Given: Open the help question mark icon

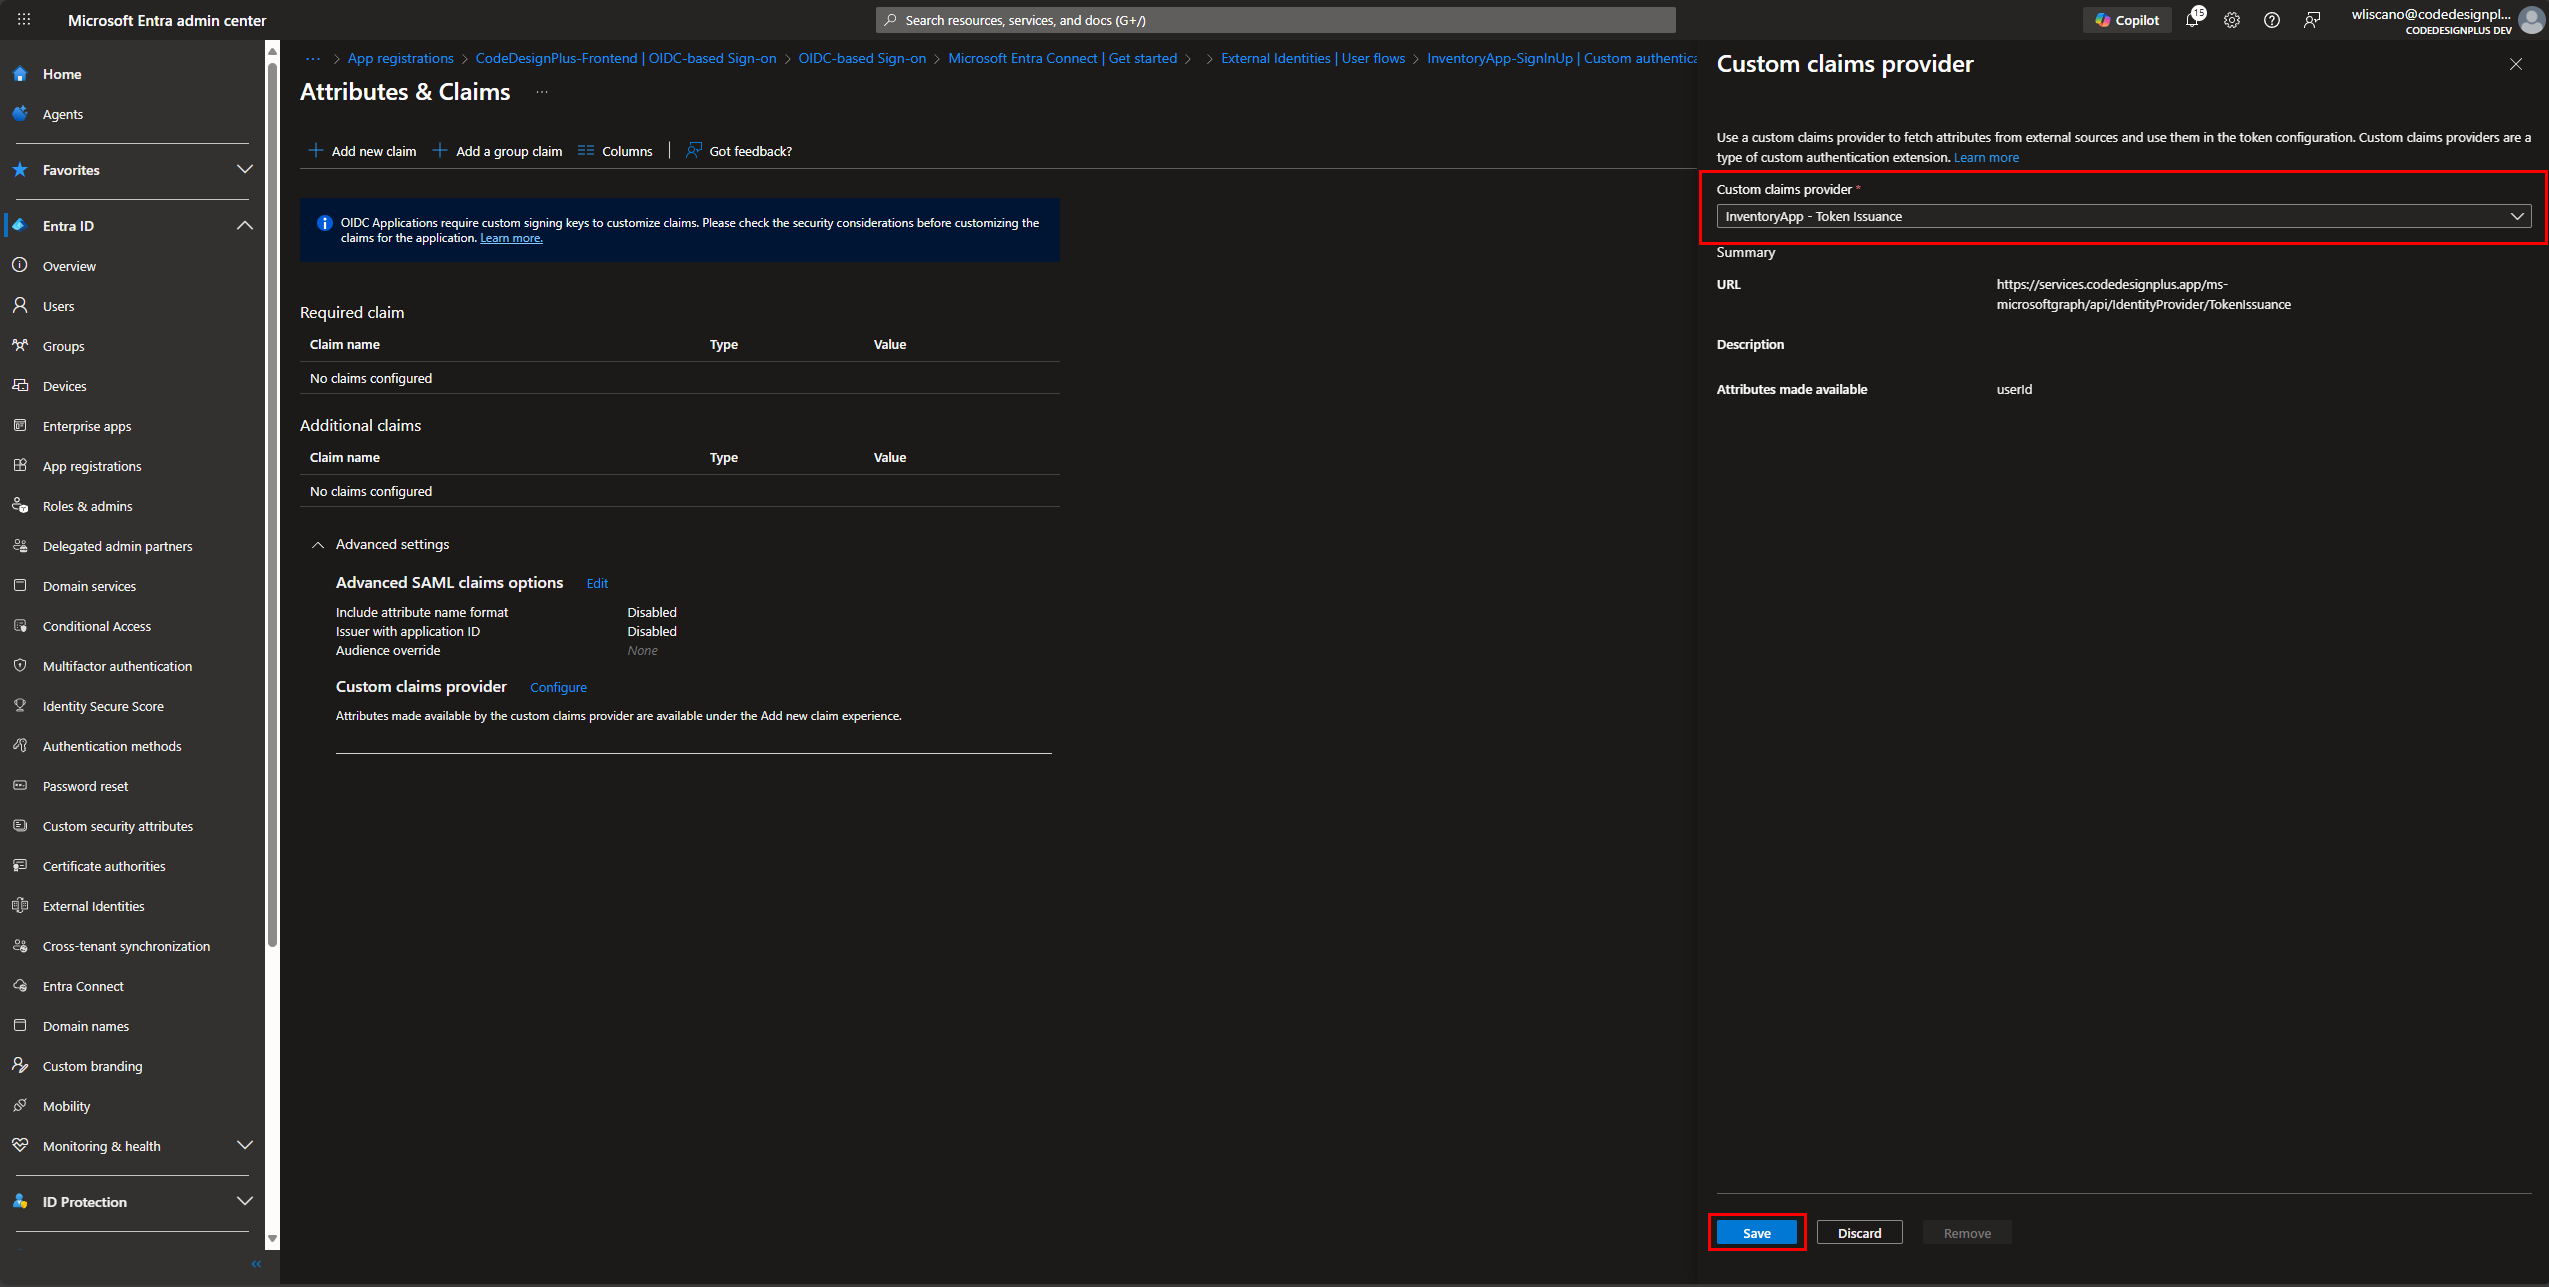Looking at the screenshot, I should click(x=2272, y=20).
